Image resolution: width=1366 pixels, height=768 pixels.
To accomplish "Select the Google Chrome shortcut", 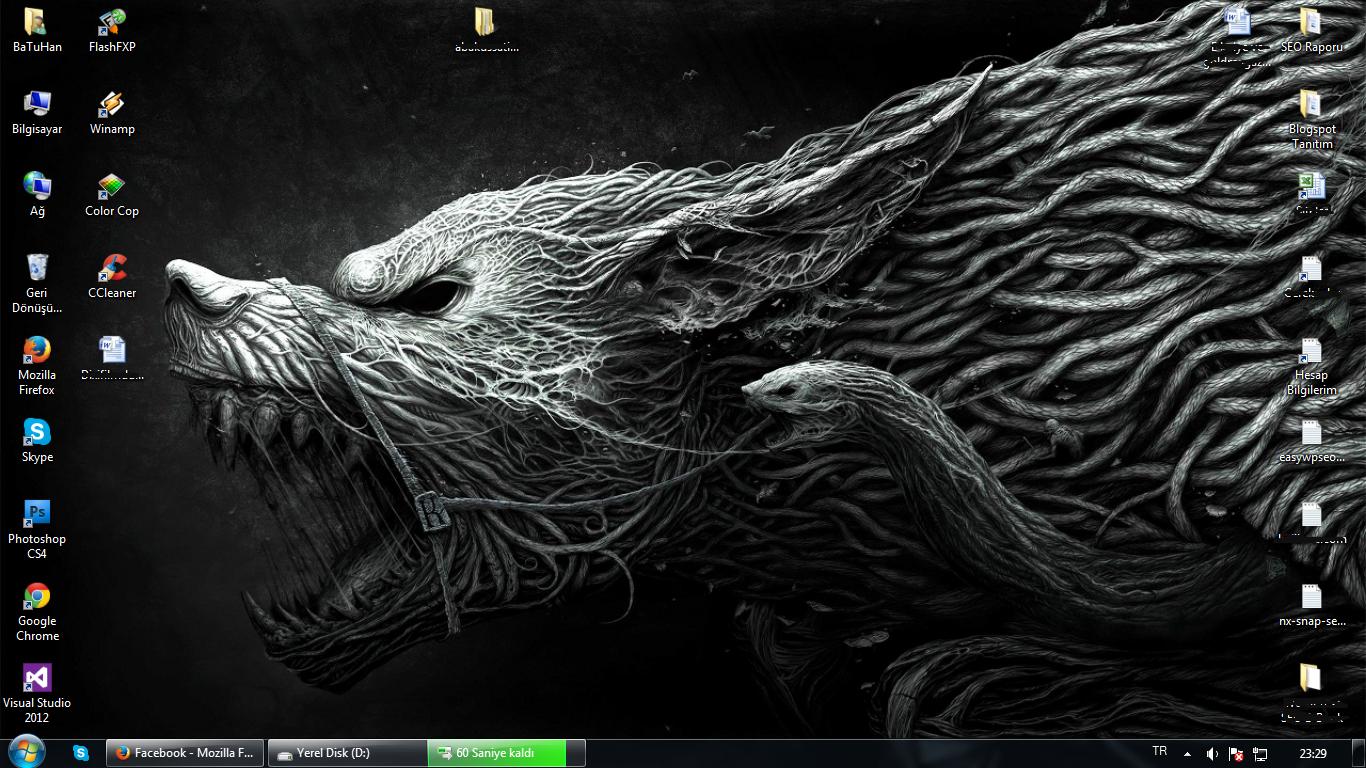I will [37, 612].
